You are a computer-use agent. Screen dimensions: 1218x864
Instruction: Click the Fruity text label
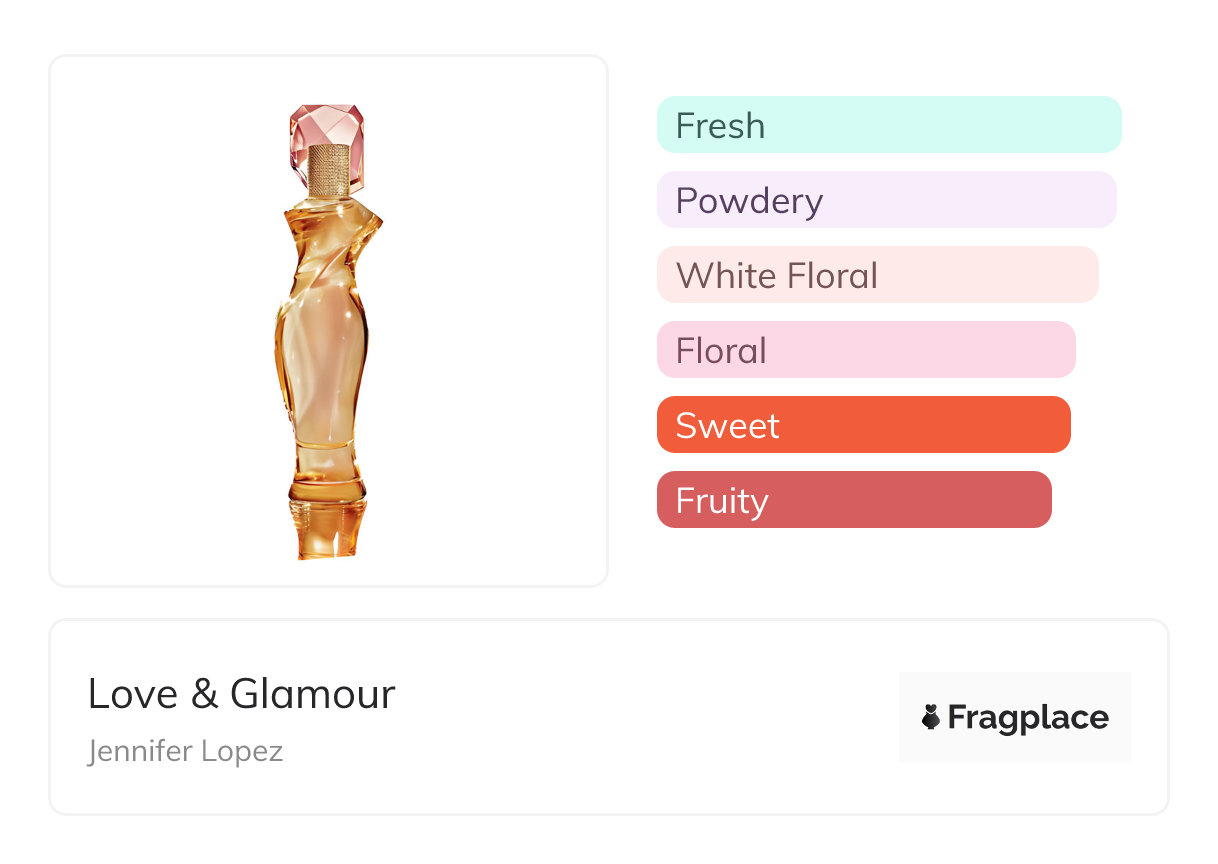(x=721, y=500)
